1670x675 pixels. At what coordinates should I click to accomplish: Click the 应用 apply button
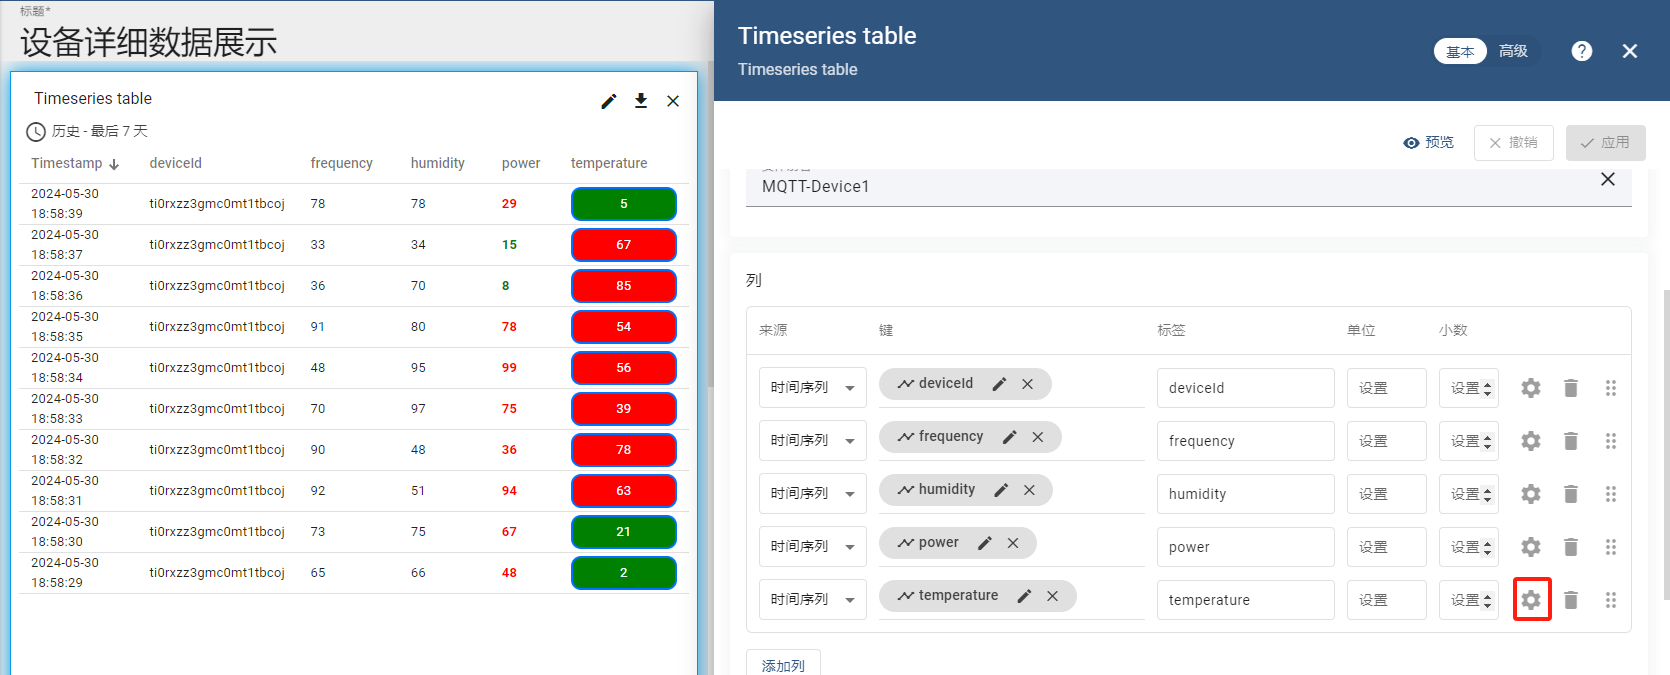[x=1605, y=143]
